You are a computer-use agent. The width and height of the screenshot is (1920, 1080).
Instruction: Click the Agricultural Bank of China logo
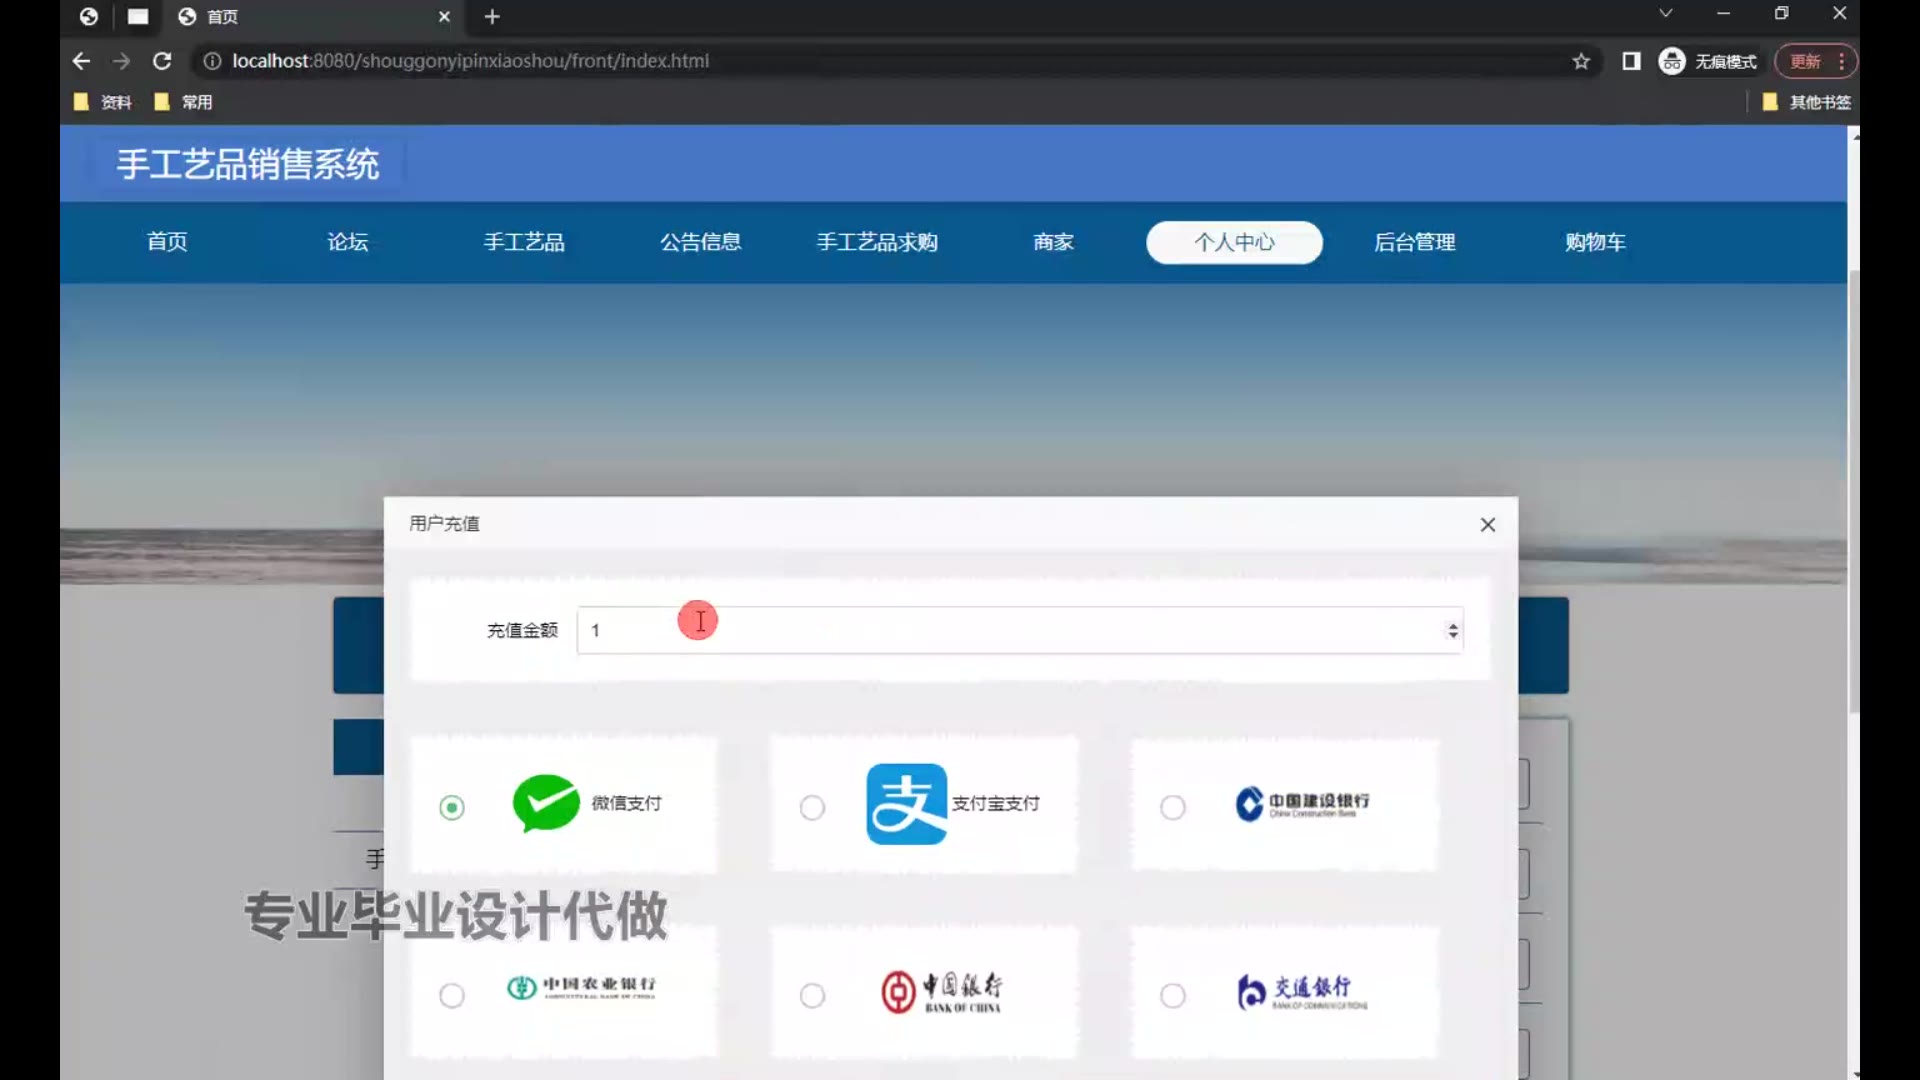coord(581,987)
